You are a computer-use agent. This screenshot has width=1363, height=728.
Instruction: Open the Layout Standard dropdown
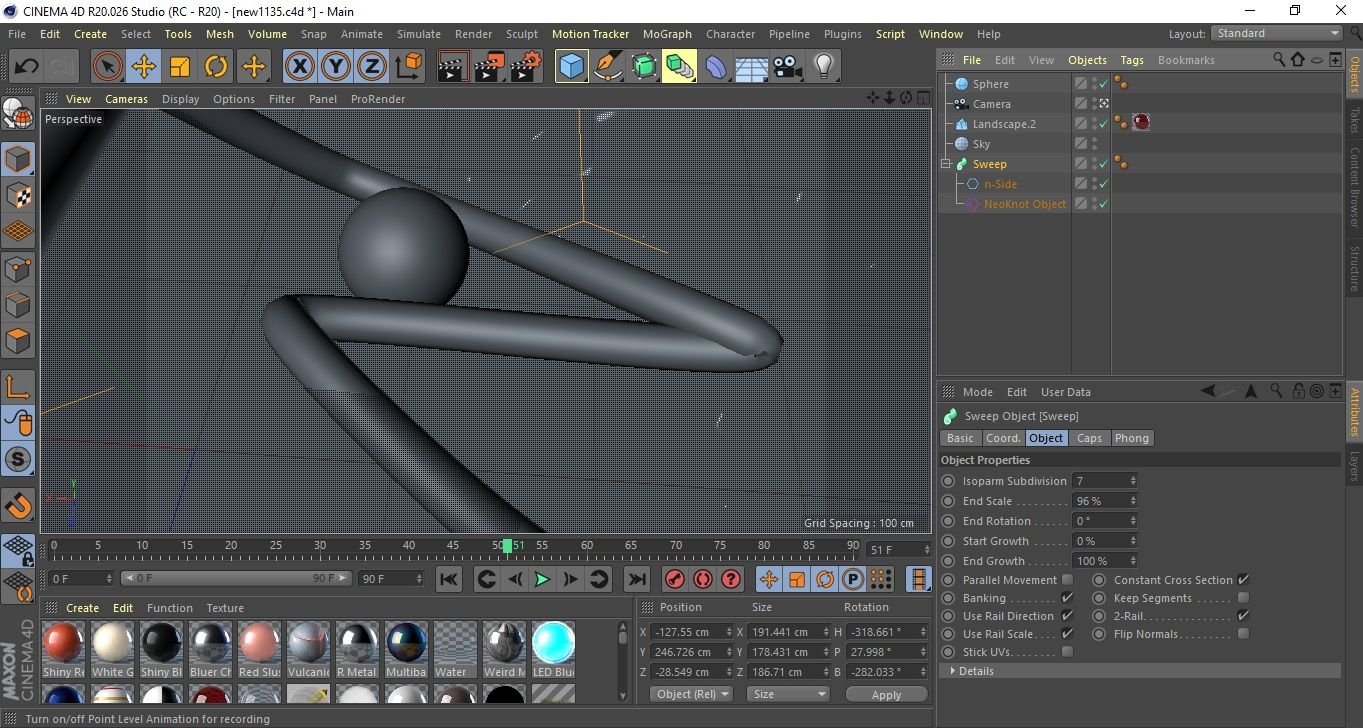pyautogui.click(x=1277, y=33)
